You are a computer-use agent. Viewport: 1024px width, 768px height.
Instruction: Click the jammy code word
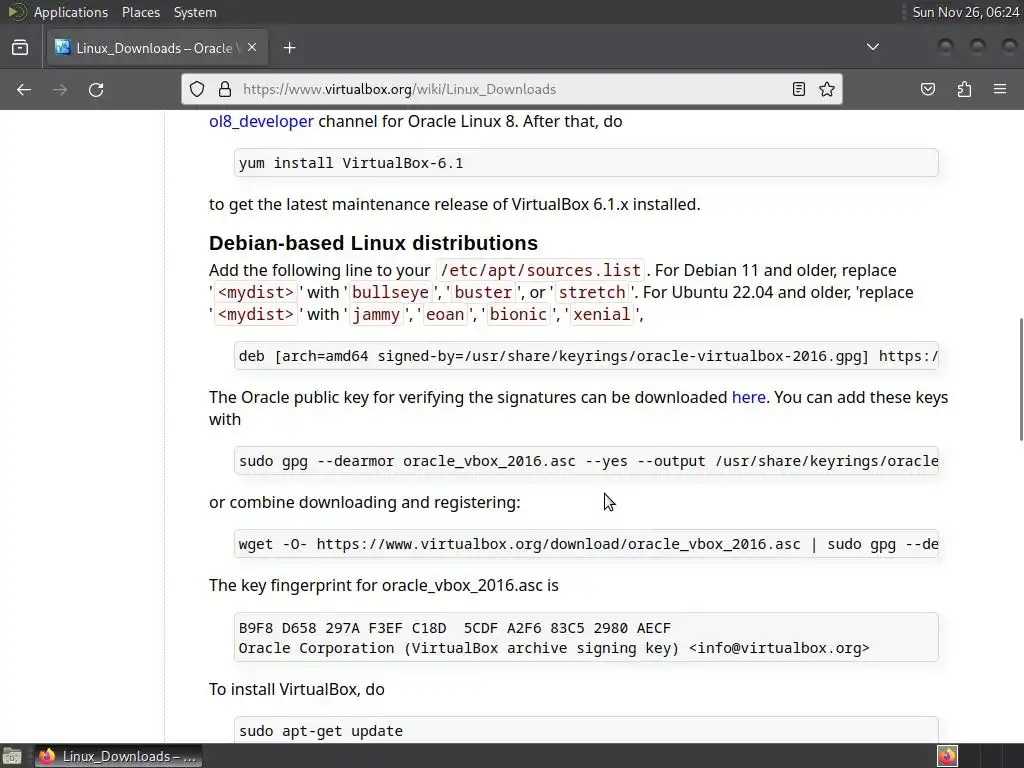click(x=376, y=315)
